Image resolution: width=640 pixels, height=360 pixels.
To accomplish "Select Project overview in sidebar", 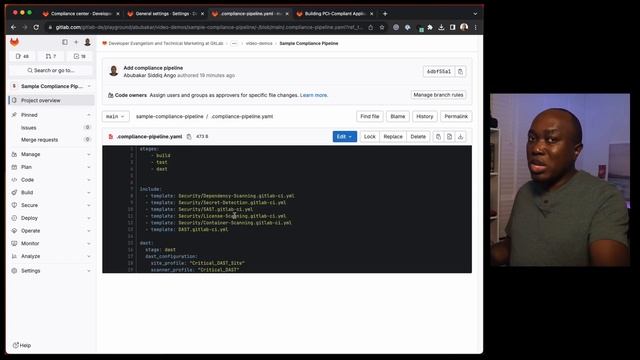I will (51, 100).
